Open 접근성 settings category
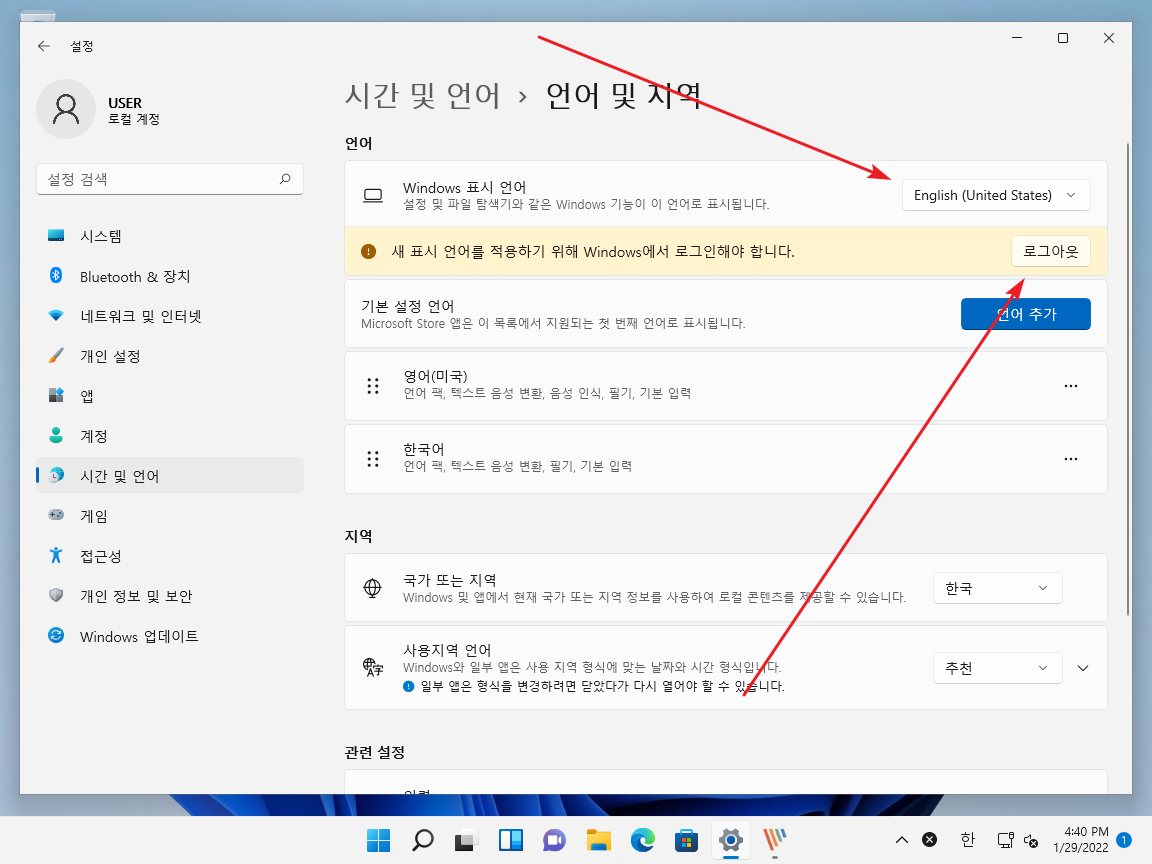This screenshot has width=1152, height=864. pos(170,556)
